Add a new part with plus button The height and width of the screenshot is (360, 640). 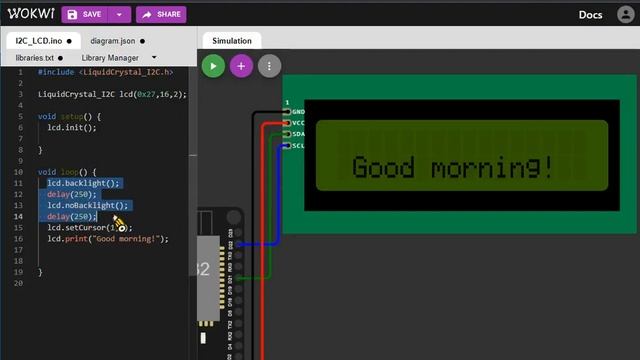(241, 66)
